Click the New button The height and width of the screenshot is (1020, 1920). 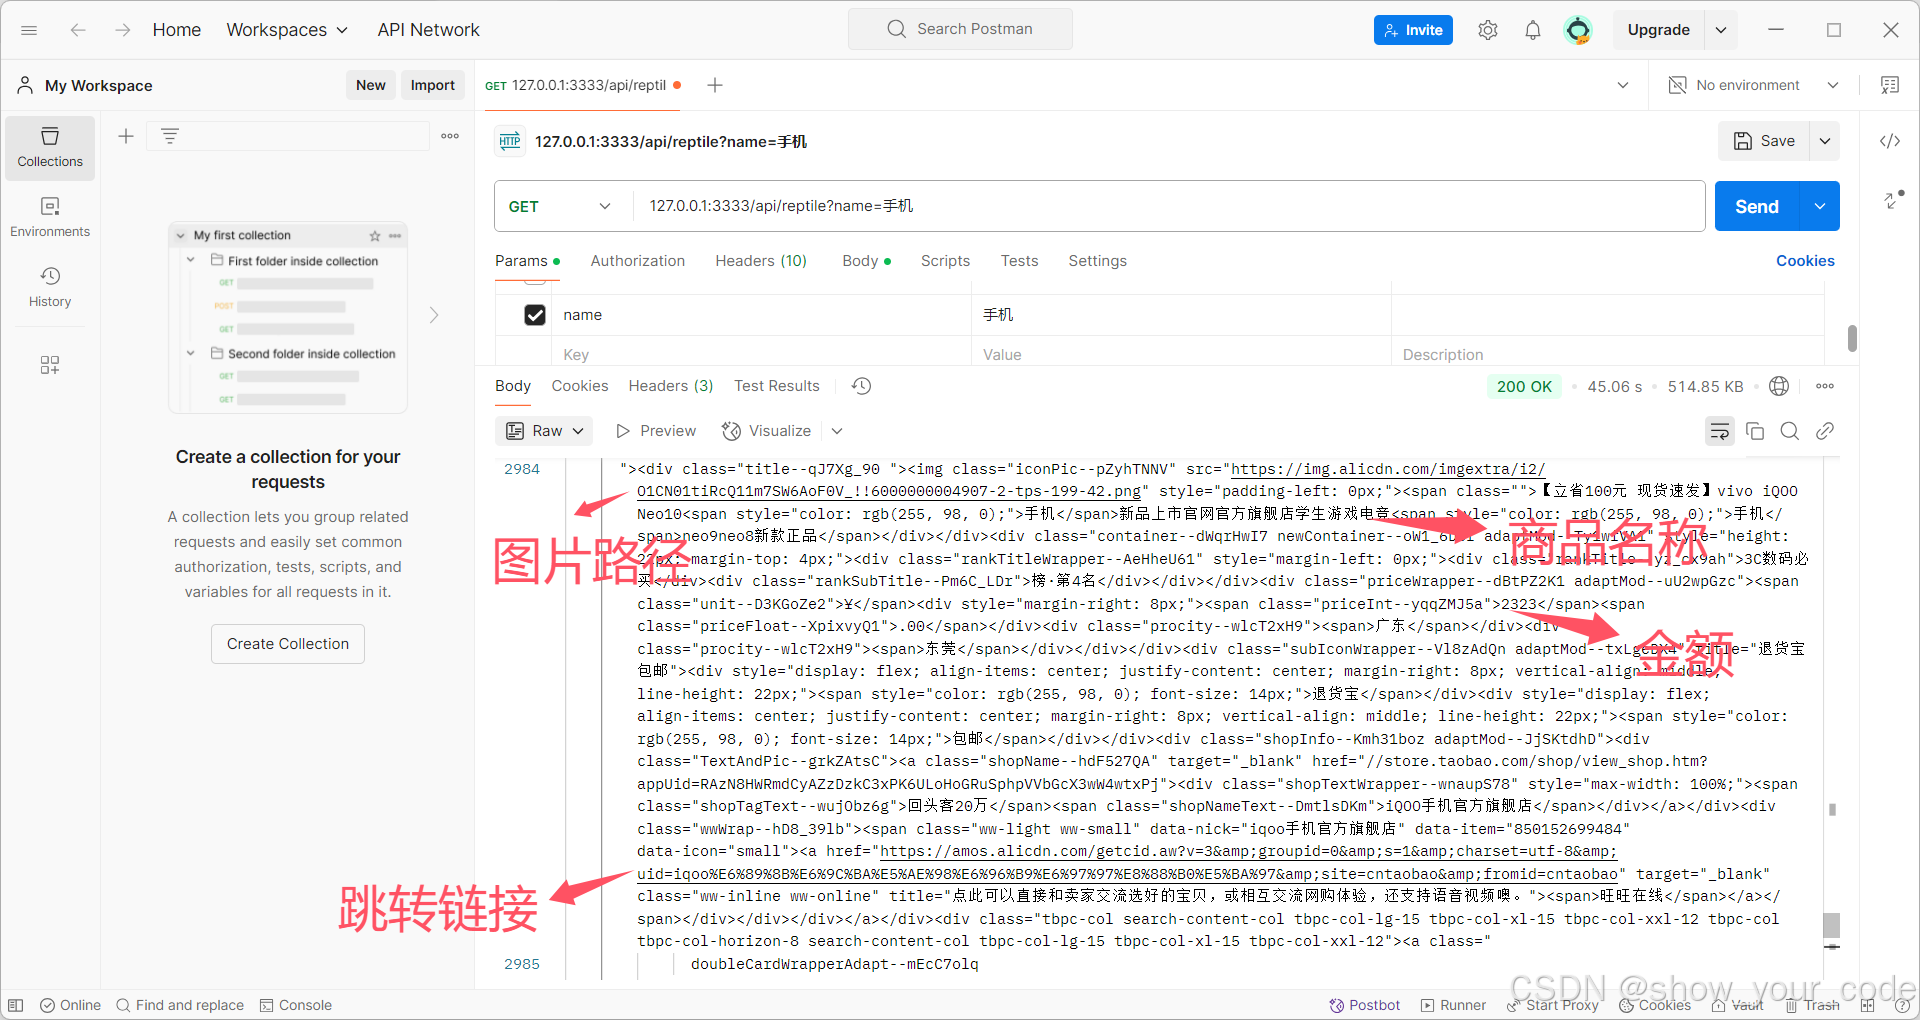(x=371, y=85)
